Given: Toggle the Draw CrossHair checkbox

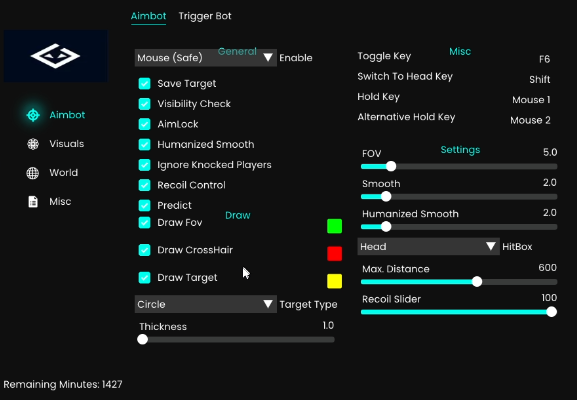Looking at the screenshot, I should pyautogui.click(x=145, y=250).
